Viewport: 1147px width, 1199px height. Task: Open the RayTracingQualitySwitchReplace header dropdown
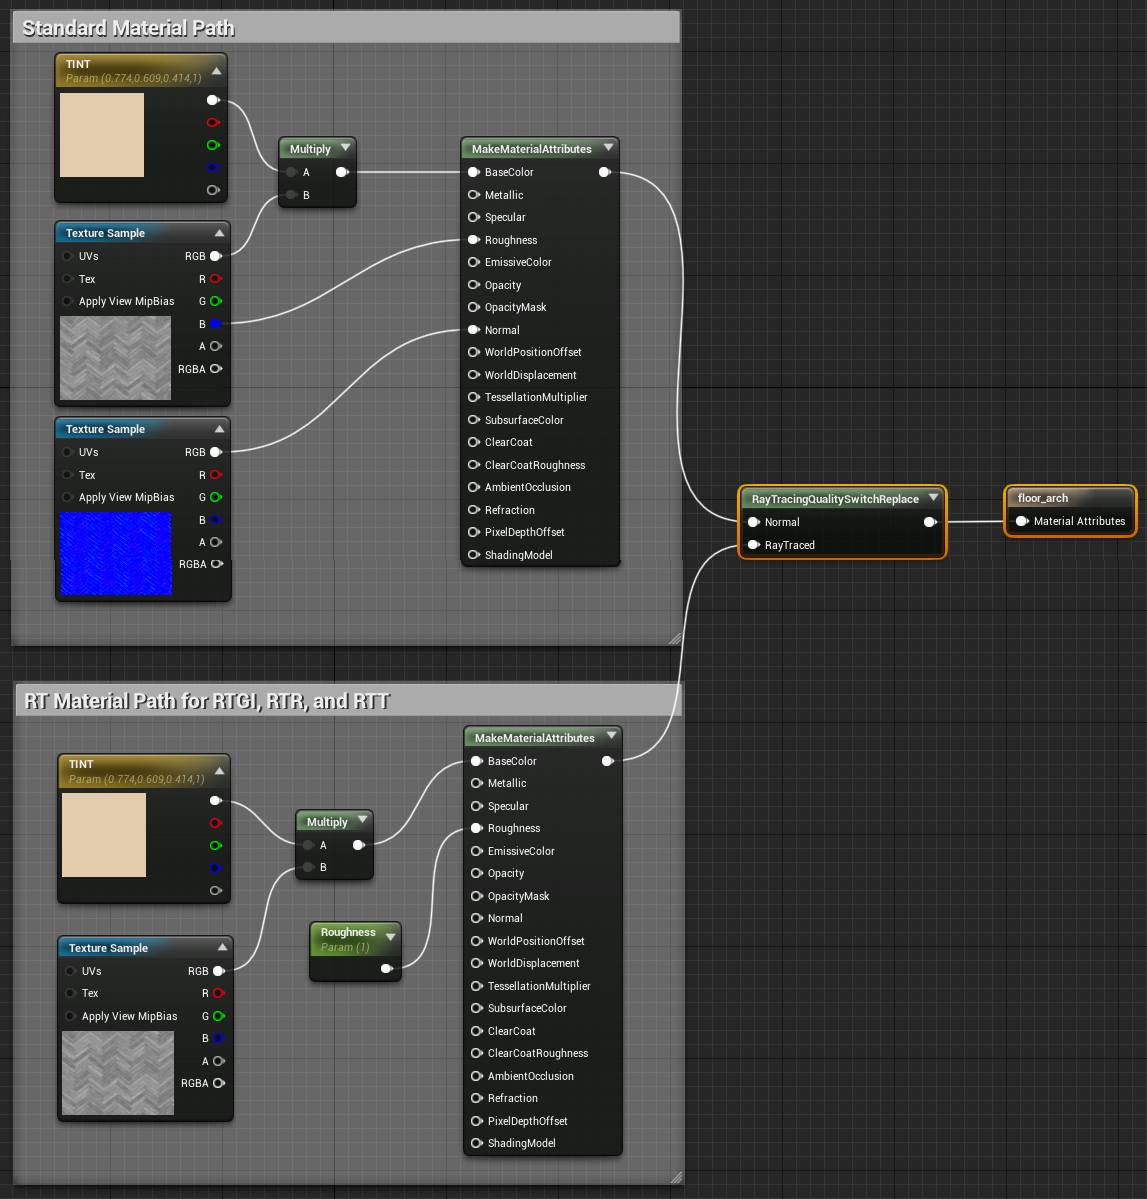pyautogui.click(x=933, y=498)
